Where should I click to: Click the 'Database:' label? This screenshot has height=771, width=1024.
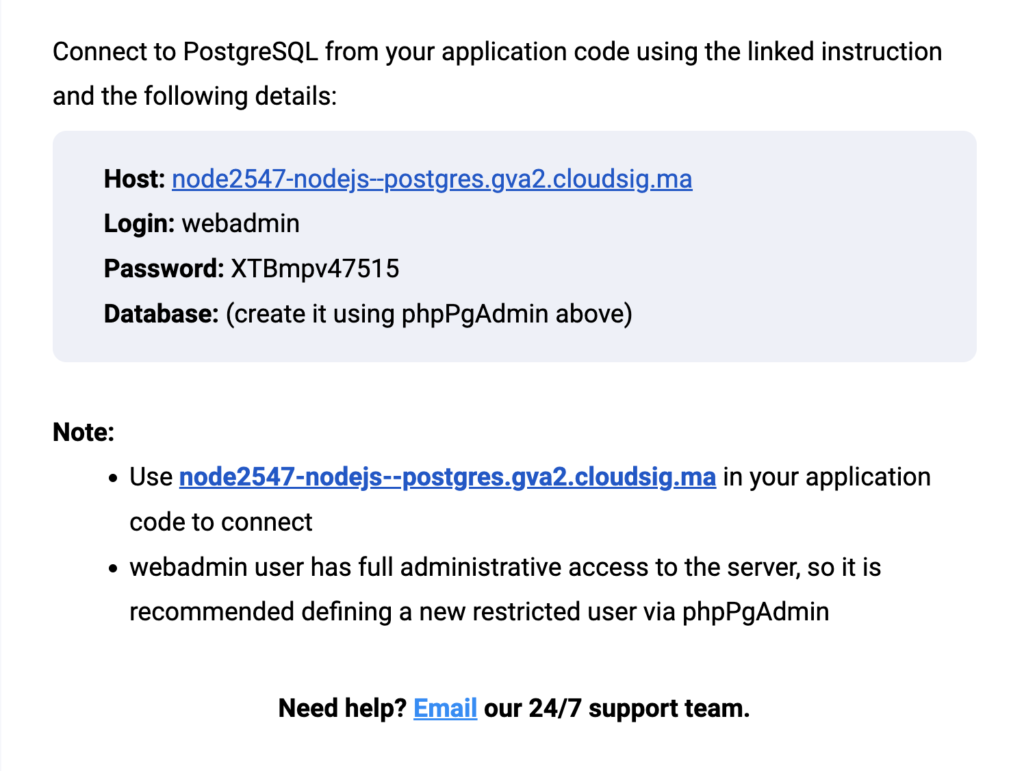click(161, 314)
